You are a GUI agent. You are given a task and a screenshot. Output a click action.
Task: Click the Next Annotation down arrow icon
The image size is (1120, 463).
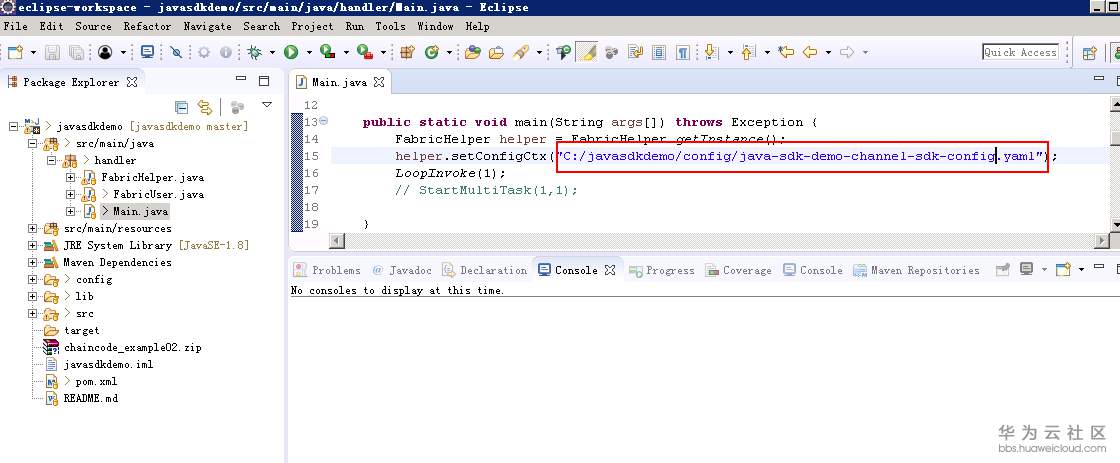tap(710, 52)
